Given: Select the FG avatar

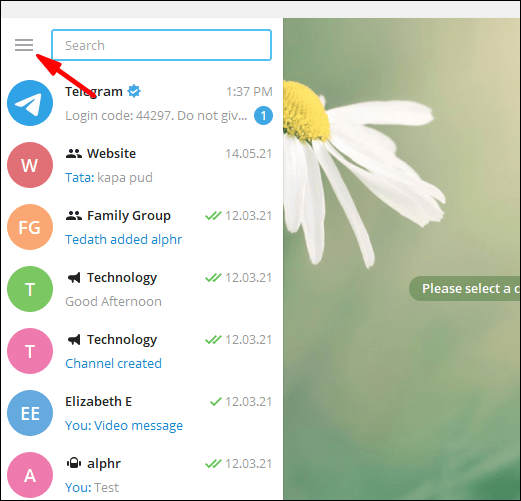Looking at the screenshot, I should click(30, 227).
